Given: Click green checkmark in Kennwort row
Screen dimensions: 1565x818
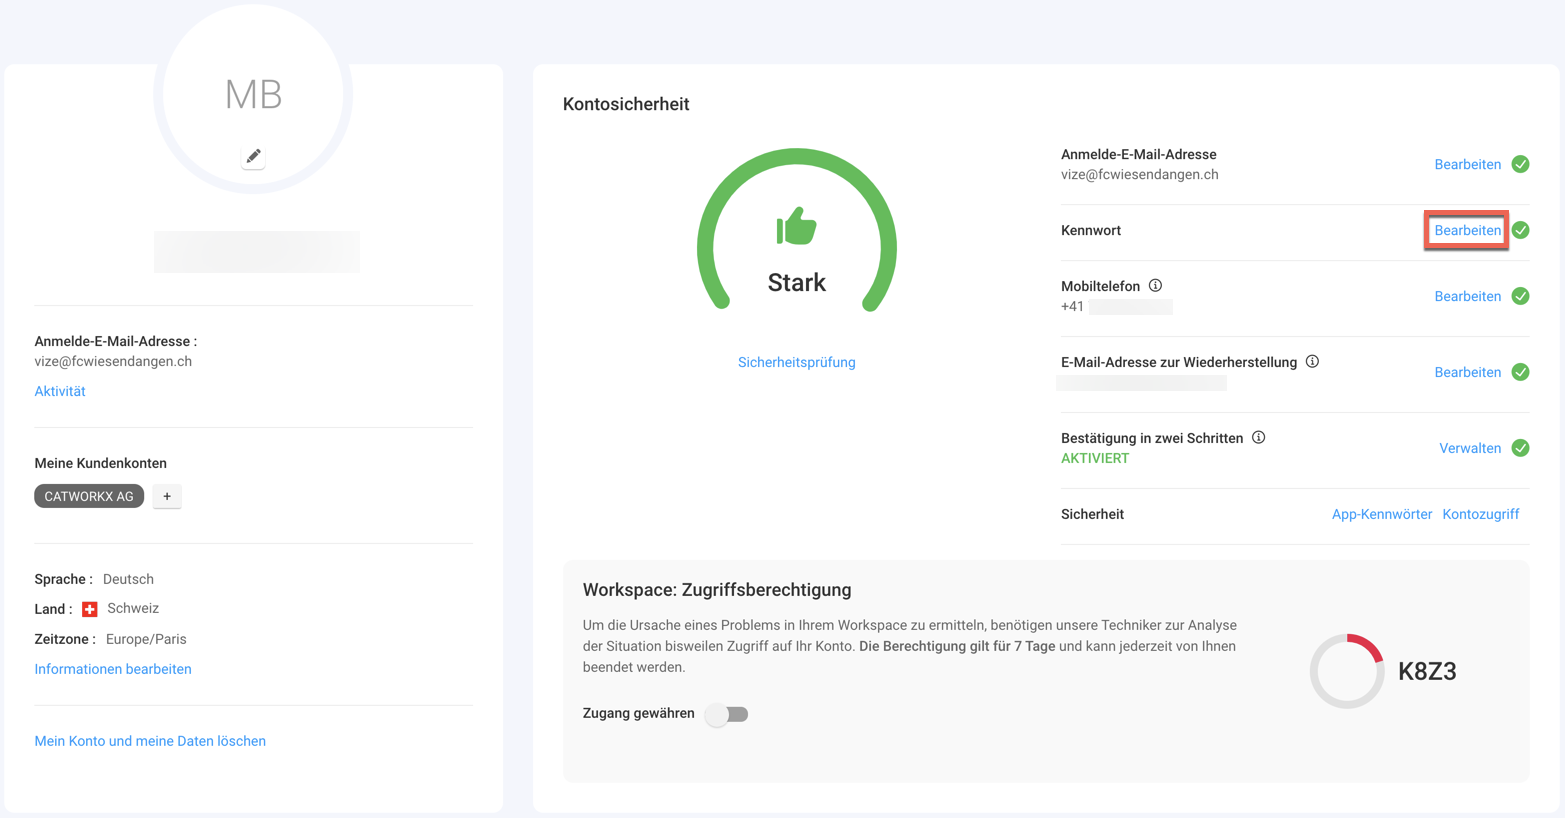Looking at the screenshot, I should pyautogui.click(x=1520, y=231).
